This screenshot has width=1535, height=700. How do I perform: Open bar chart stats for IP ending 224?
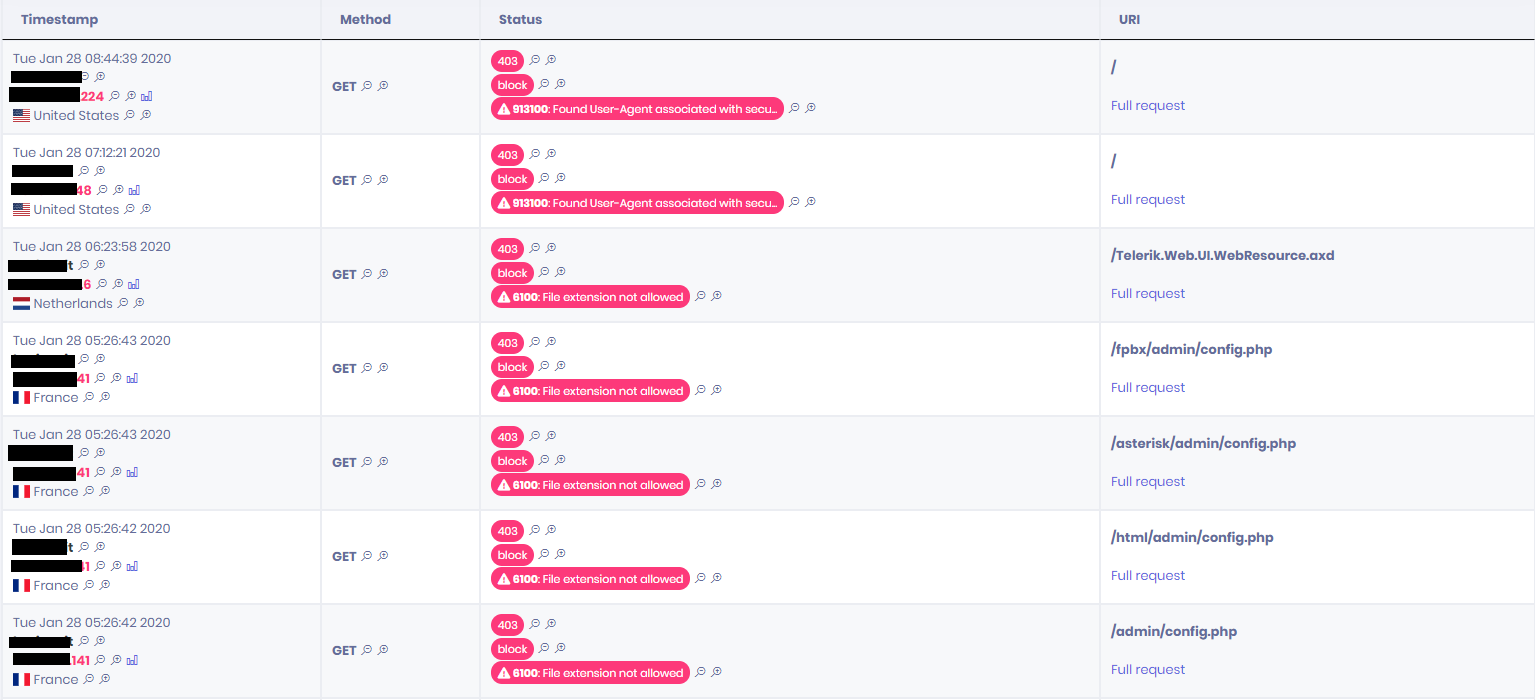[146, 96]
